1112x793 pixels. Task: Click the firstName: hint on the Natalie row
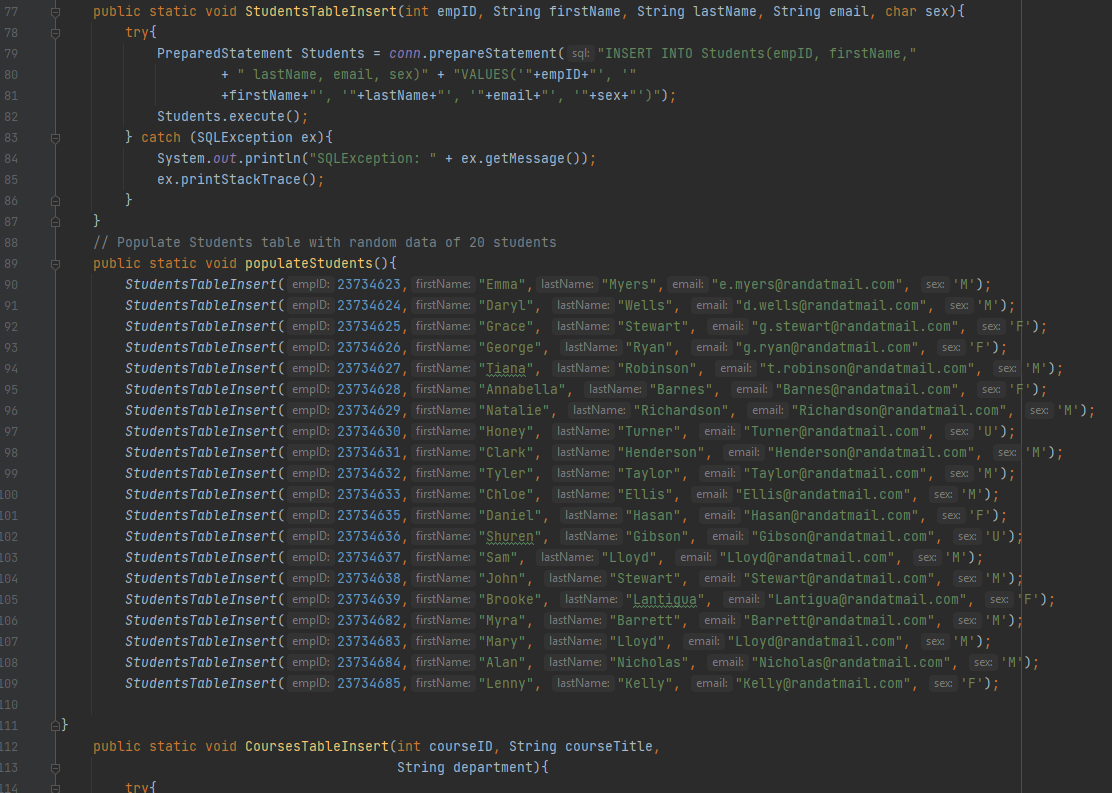pyautogui.click(x=443, y=411)
